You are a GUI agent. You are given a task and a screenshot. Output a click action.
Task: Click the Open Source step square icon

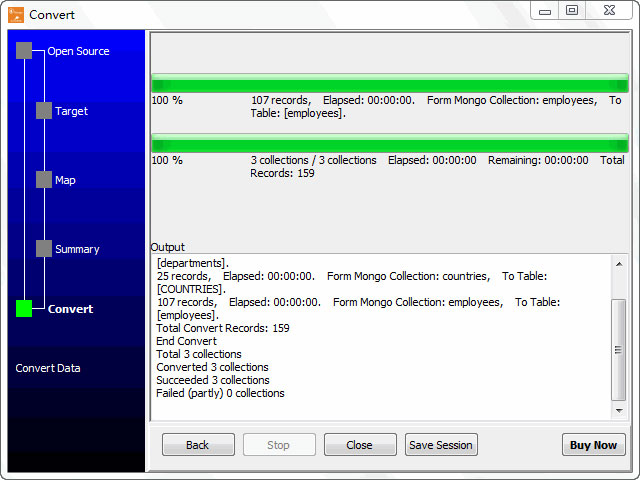(x=24, y=51)
